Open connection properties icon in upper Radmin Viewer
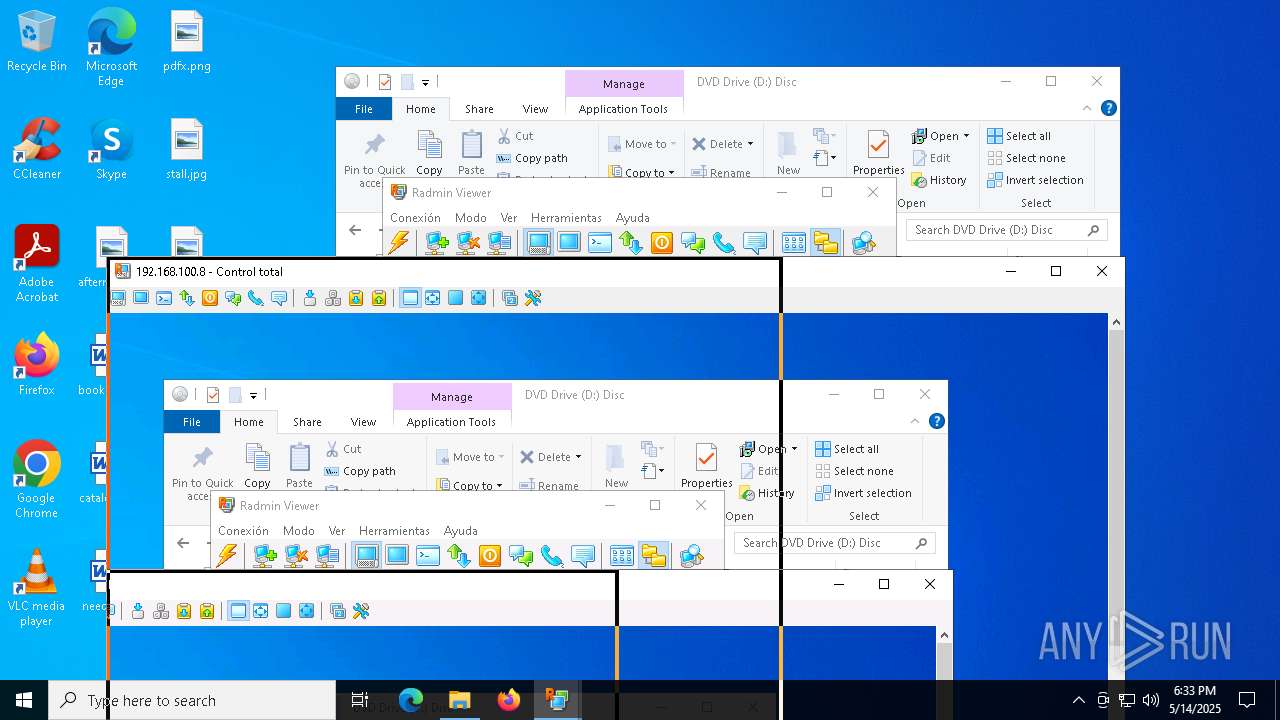This screenshot has height=720, width=1280. point(499,242)
